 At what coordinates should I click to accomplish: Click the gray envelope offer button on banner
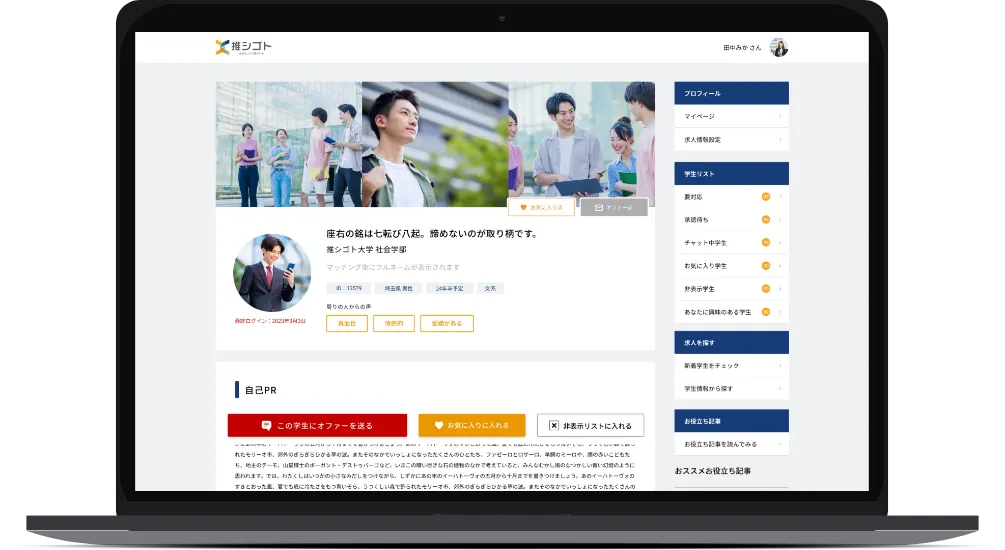coord(614,207)
